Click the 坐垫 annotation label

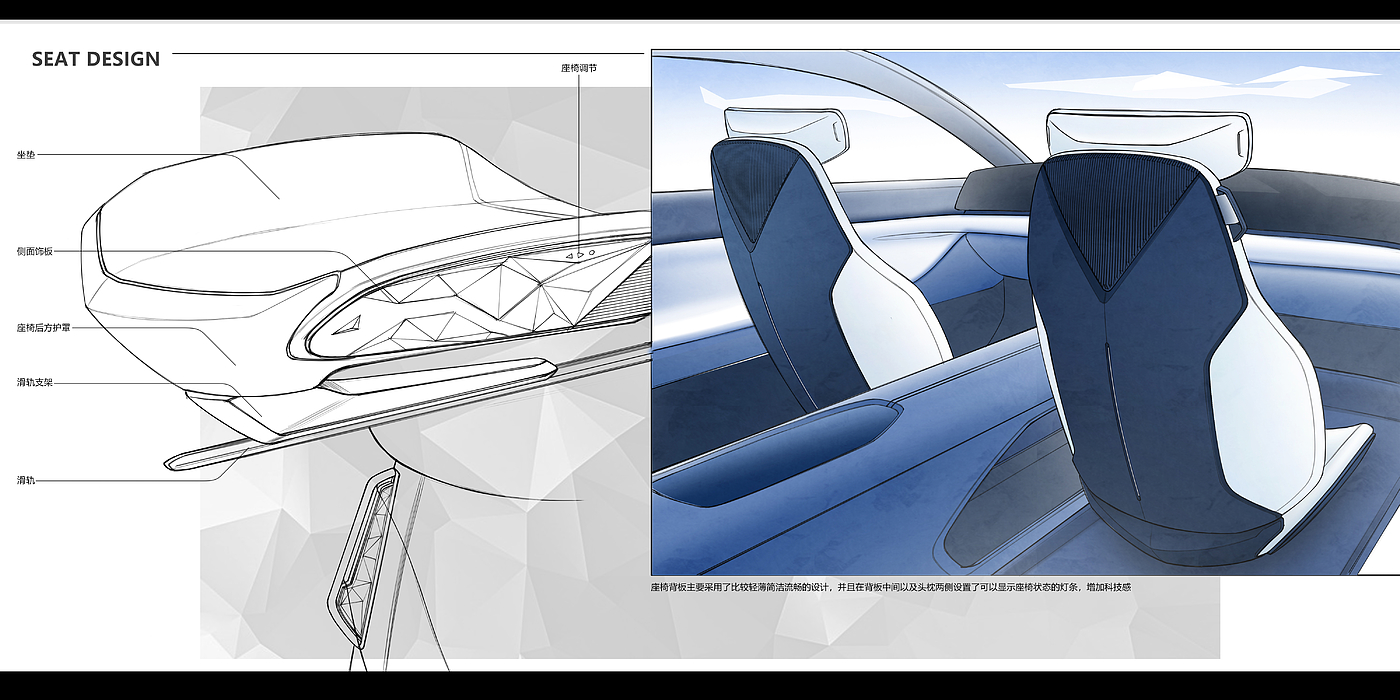point(26,155)
